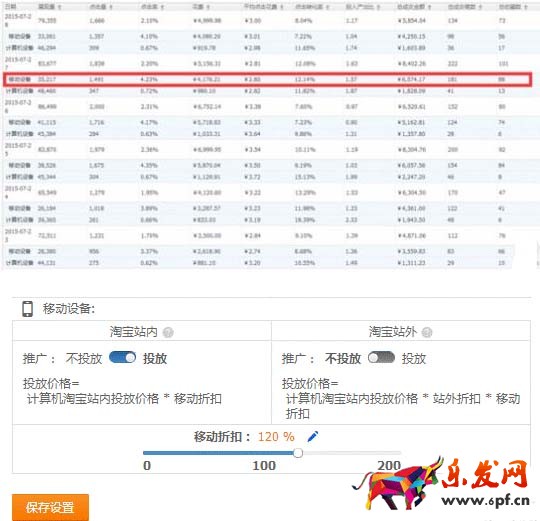Toggle the 淘宝站外 promotion switch
540x521 pixels.
[x=381, y=357]
